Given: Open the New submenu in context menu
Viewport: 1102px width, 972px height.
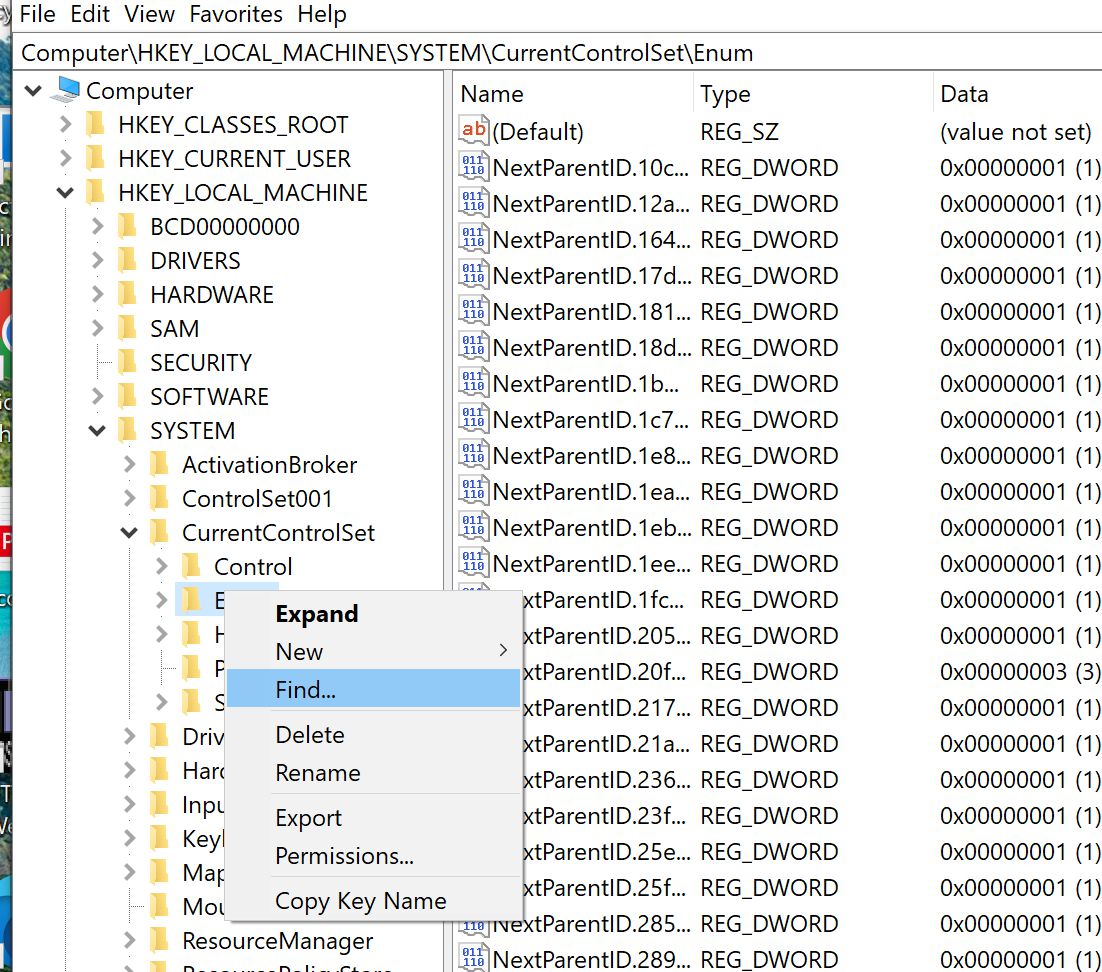Looking at the screenshot, I should 299,651.
